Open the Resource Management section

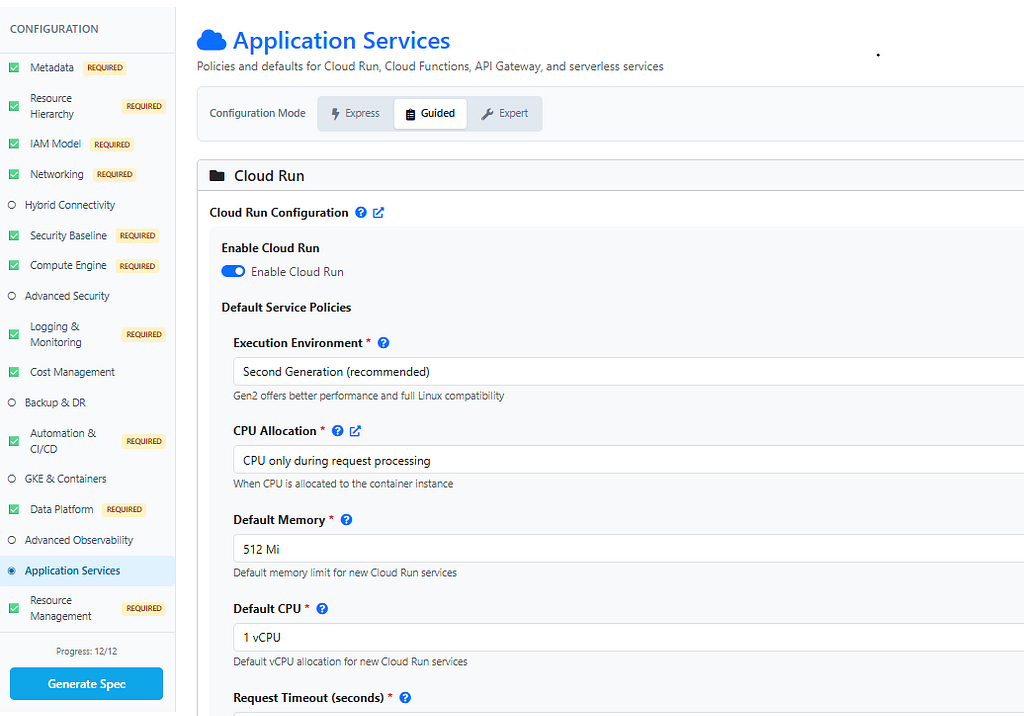[88, 608]
